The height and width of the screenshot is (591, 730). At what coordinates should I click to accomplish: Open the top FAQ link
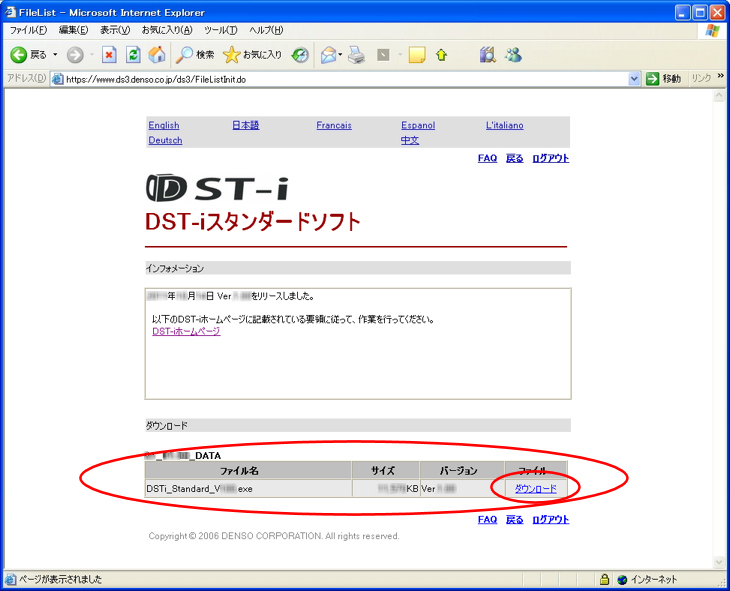tap(487, 158)
